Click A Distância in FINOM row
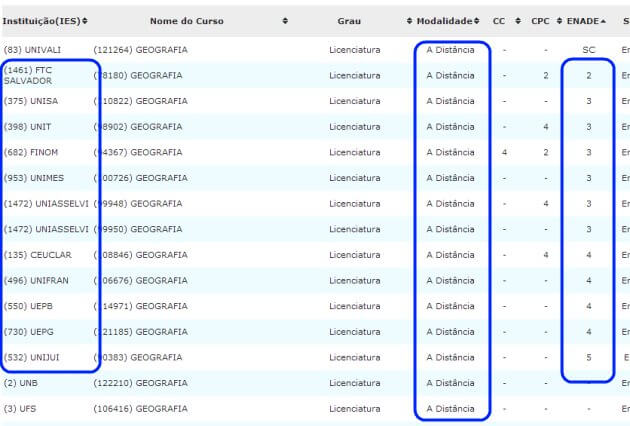Viewport: 630px width, 426px height. click(x=450, y=152)
